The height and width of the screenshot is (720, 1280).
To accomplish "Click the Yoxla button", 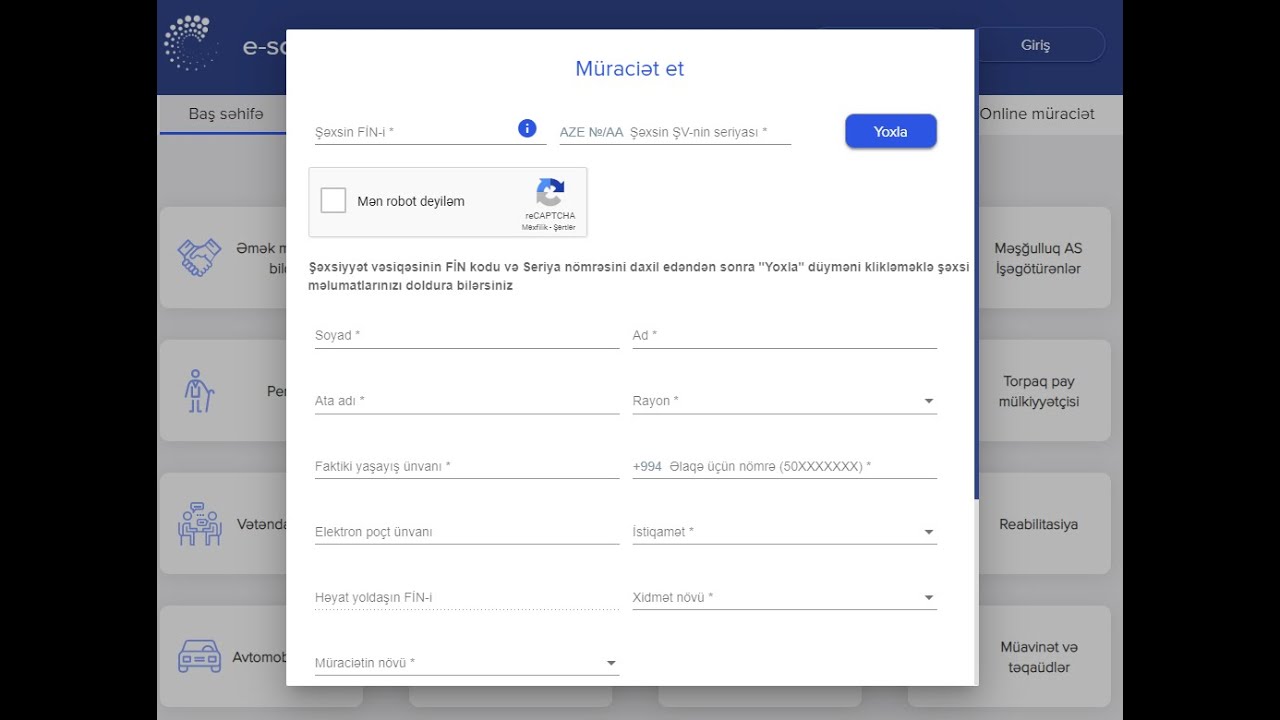I will pos(891,131).
